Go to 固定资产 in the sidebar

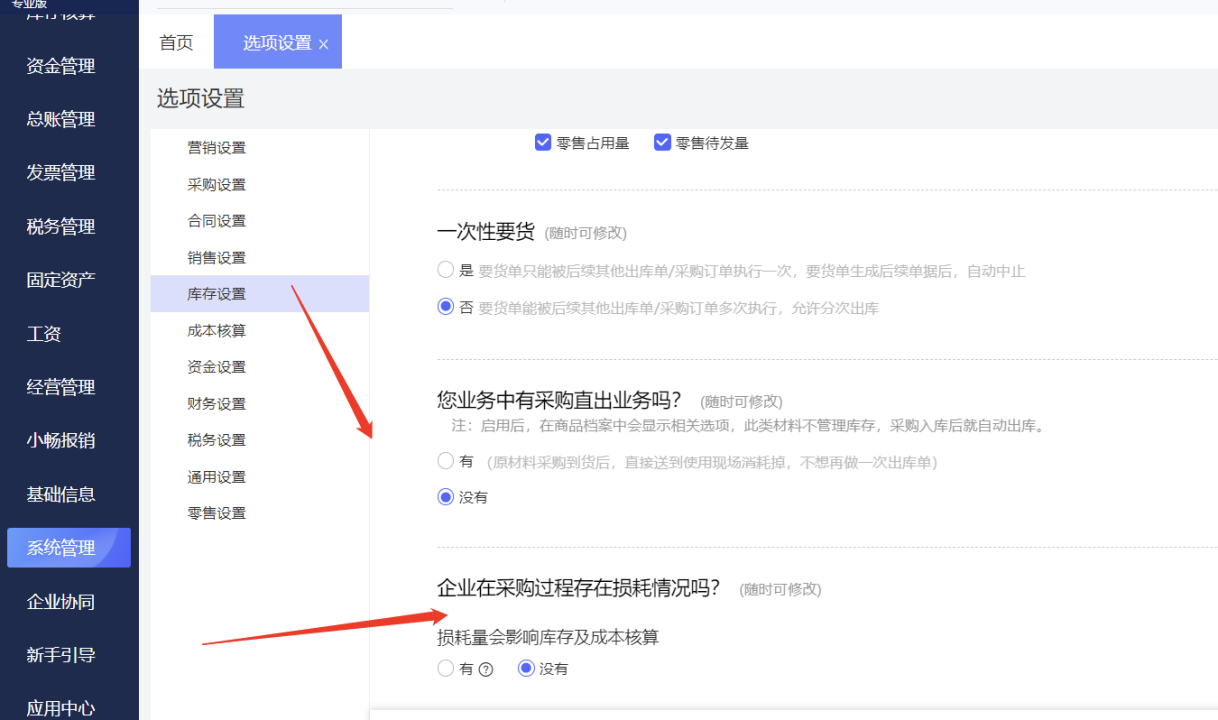61,280
